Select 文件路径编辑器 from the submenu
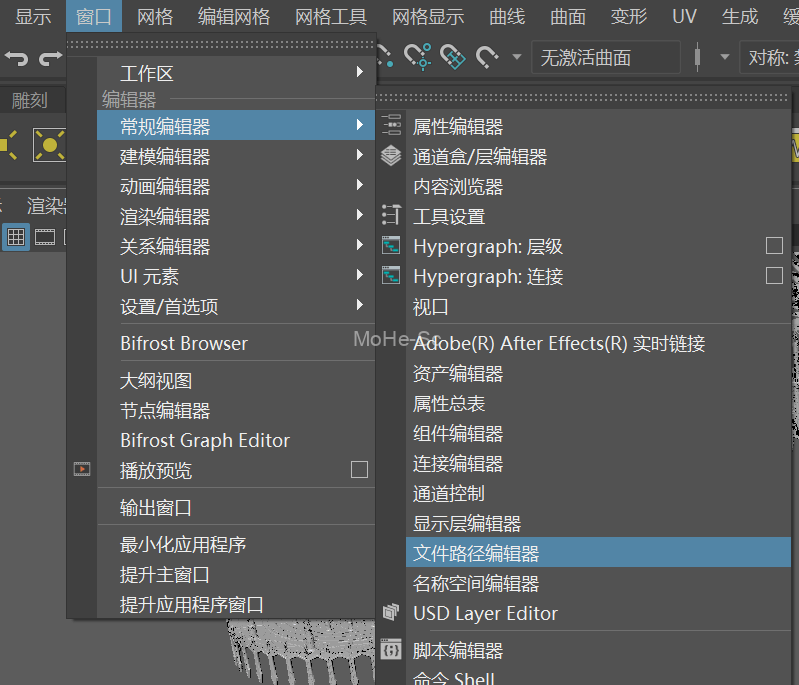 click(x=476, y=553)
